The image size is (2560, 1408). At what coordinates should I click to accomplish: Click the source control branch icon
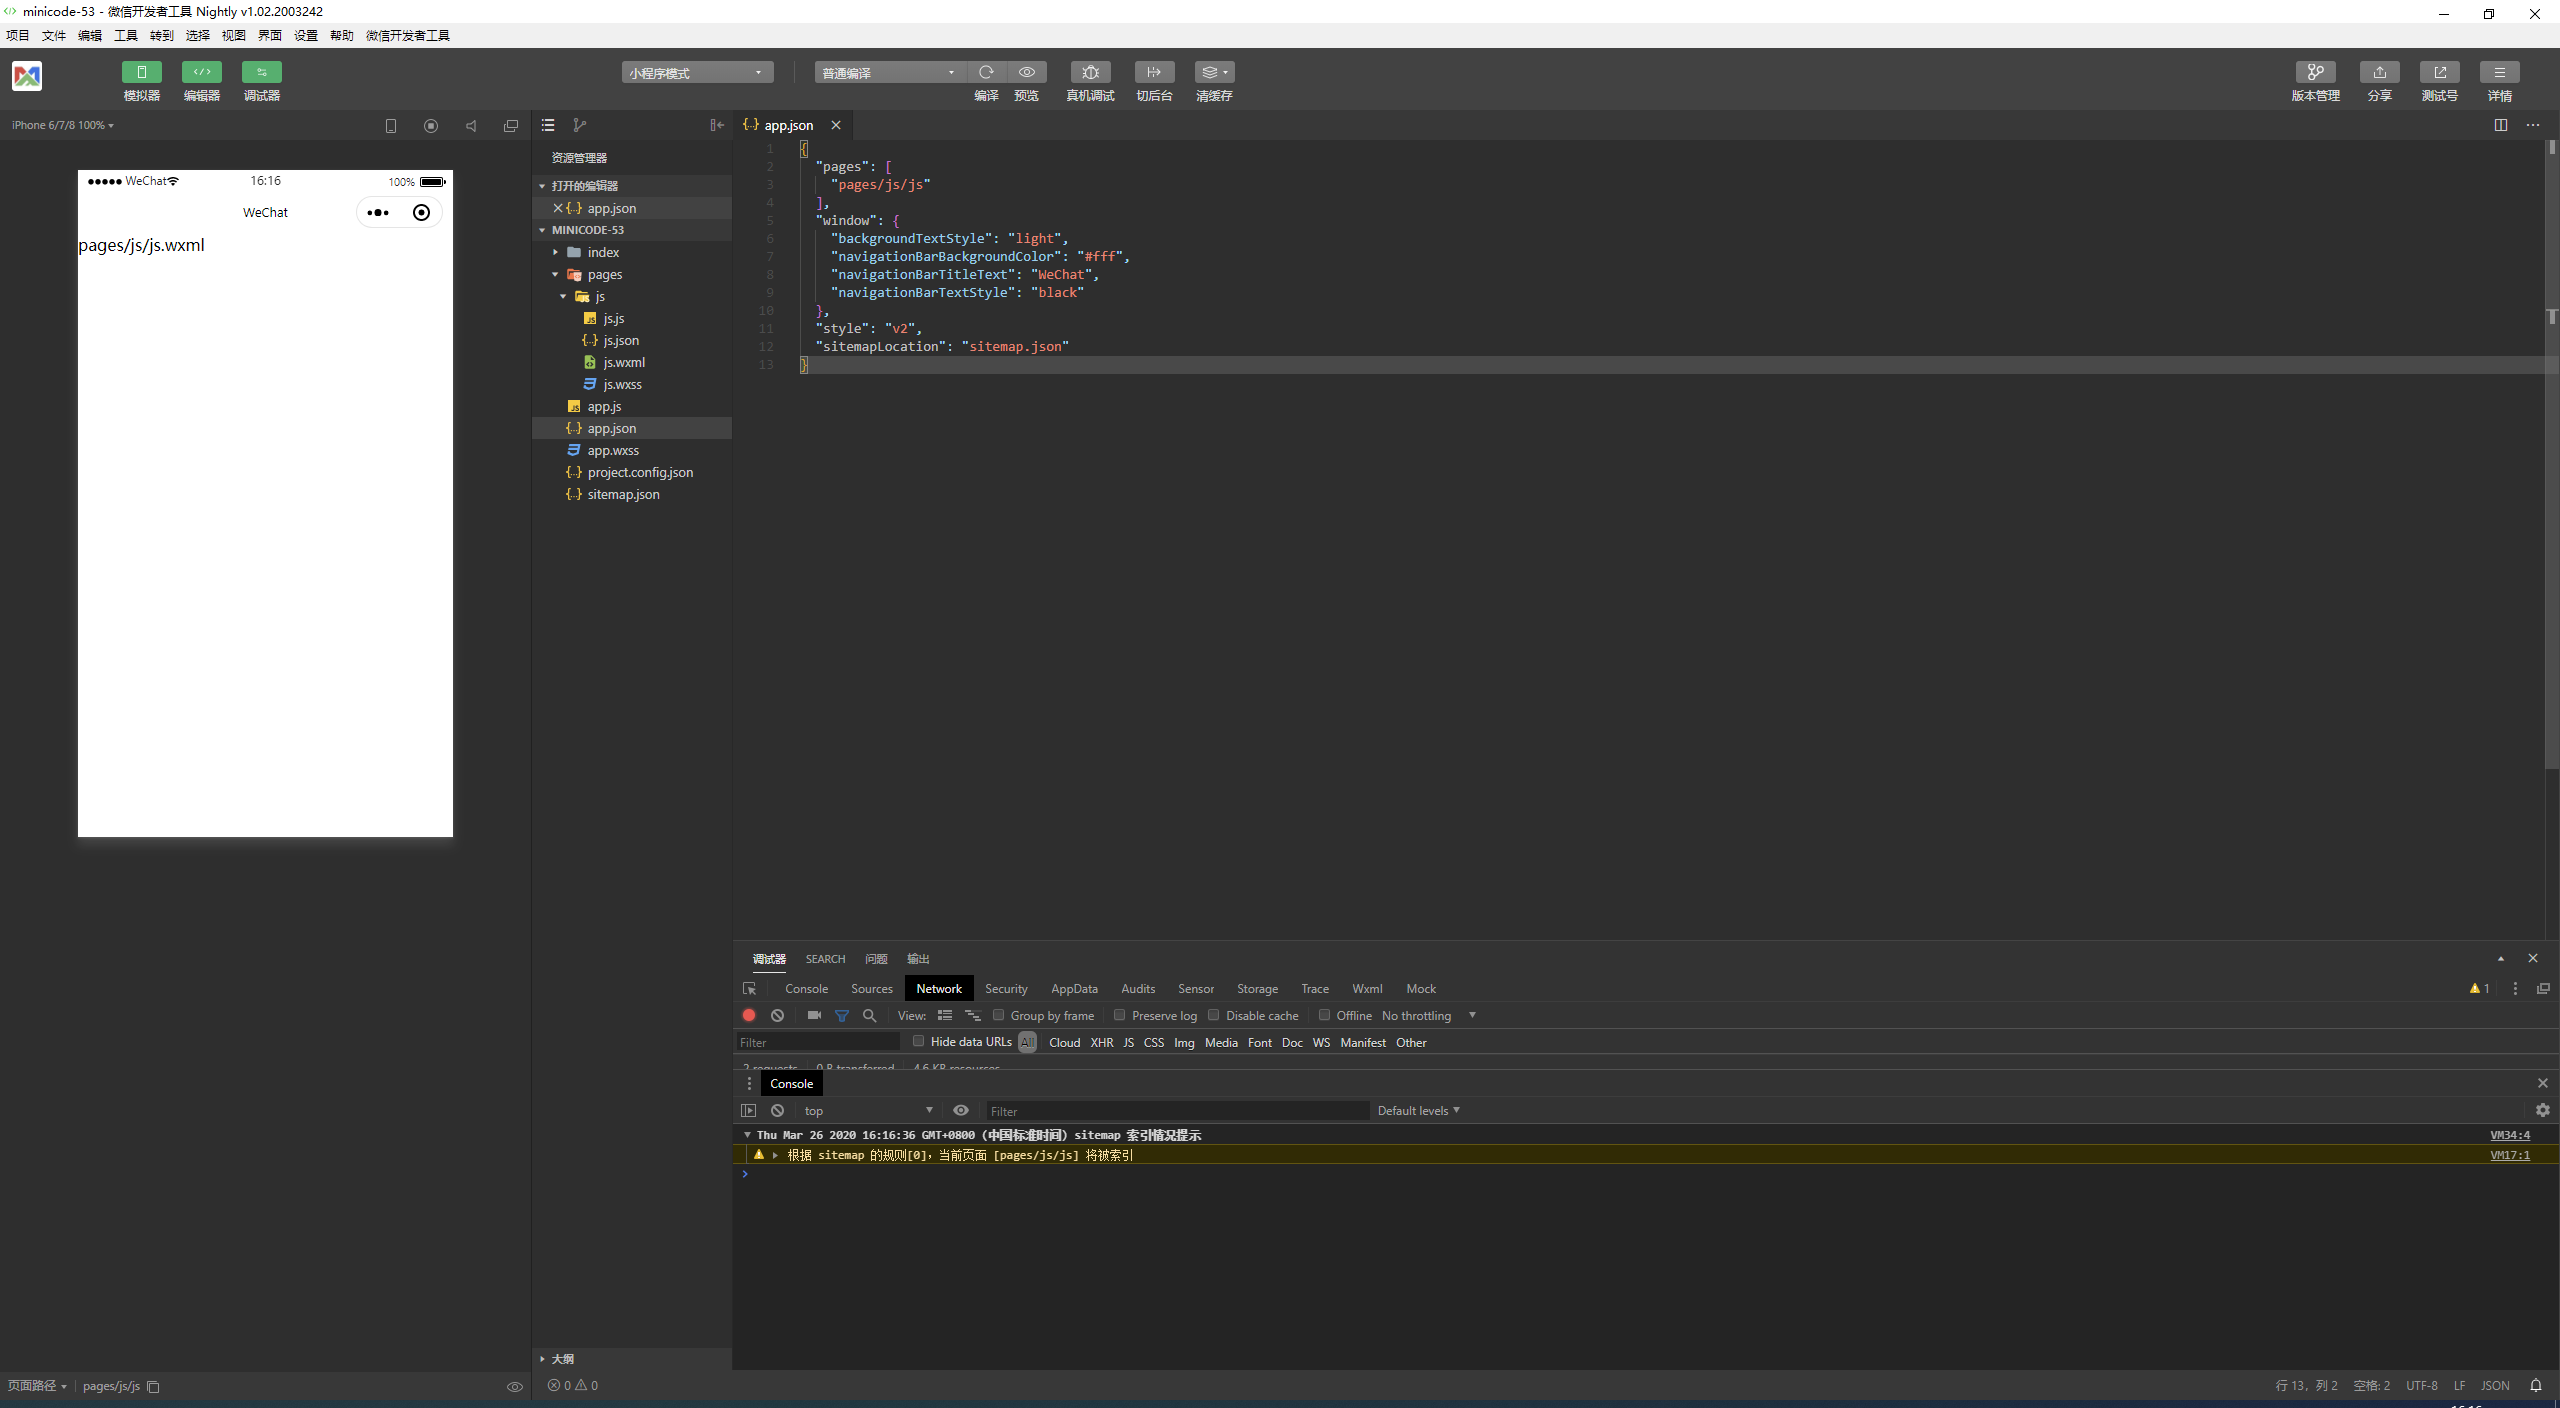click(579, 125)
